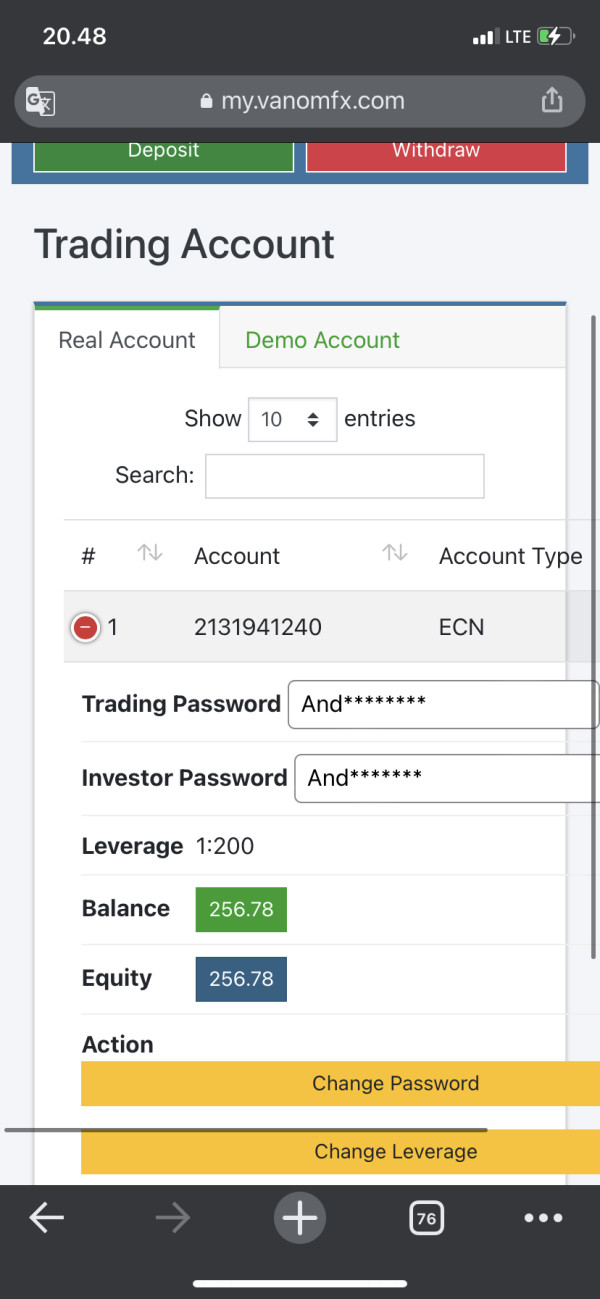Collapse row 1 with red minus icon
The height and width of the screenshot is (1299, 600).
86,627
